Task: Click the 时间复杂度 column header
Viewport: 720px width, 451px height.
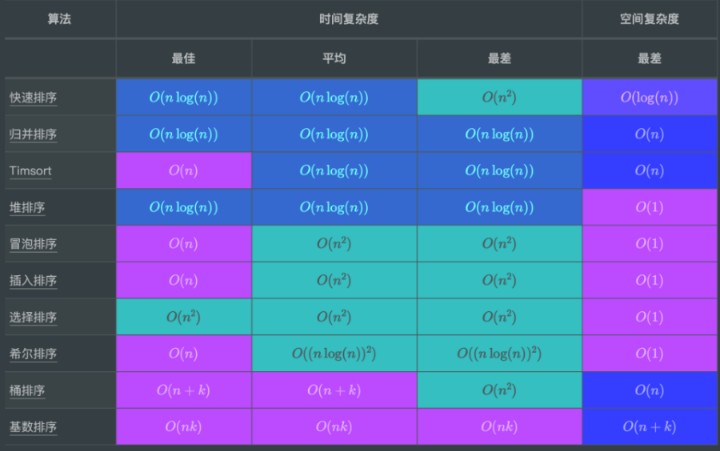Action: [x=348, y=19]
